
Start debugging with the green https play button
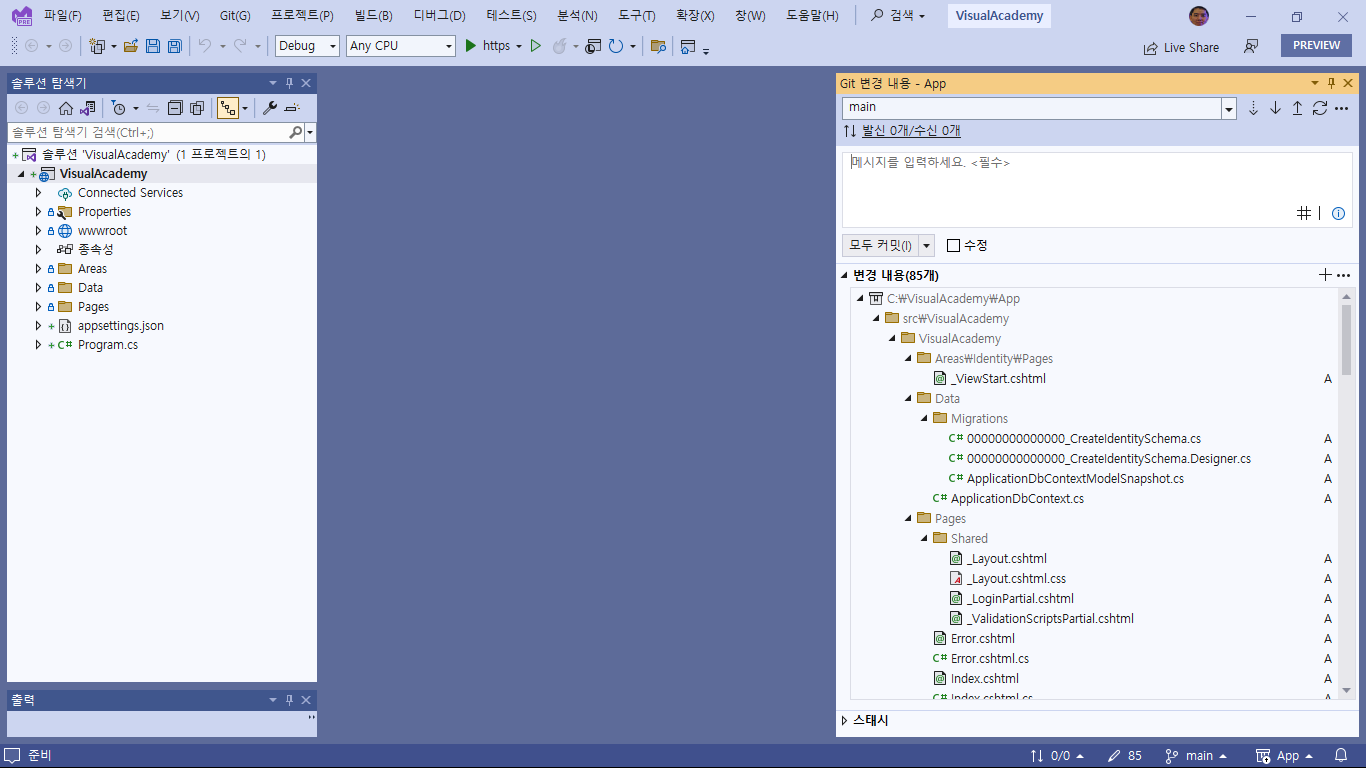[471, 46]
